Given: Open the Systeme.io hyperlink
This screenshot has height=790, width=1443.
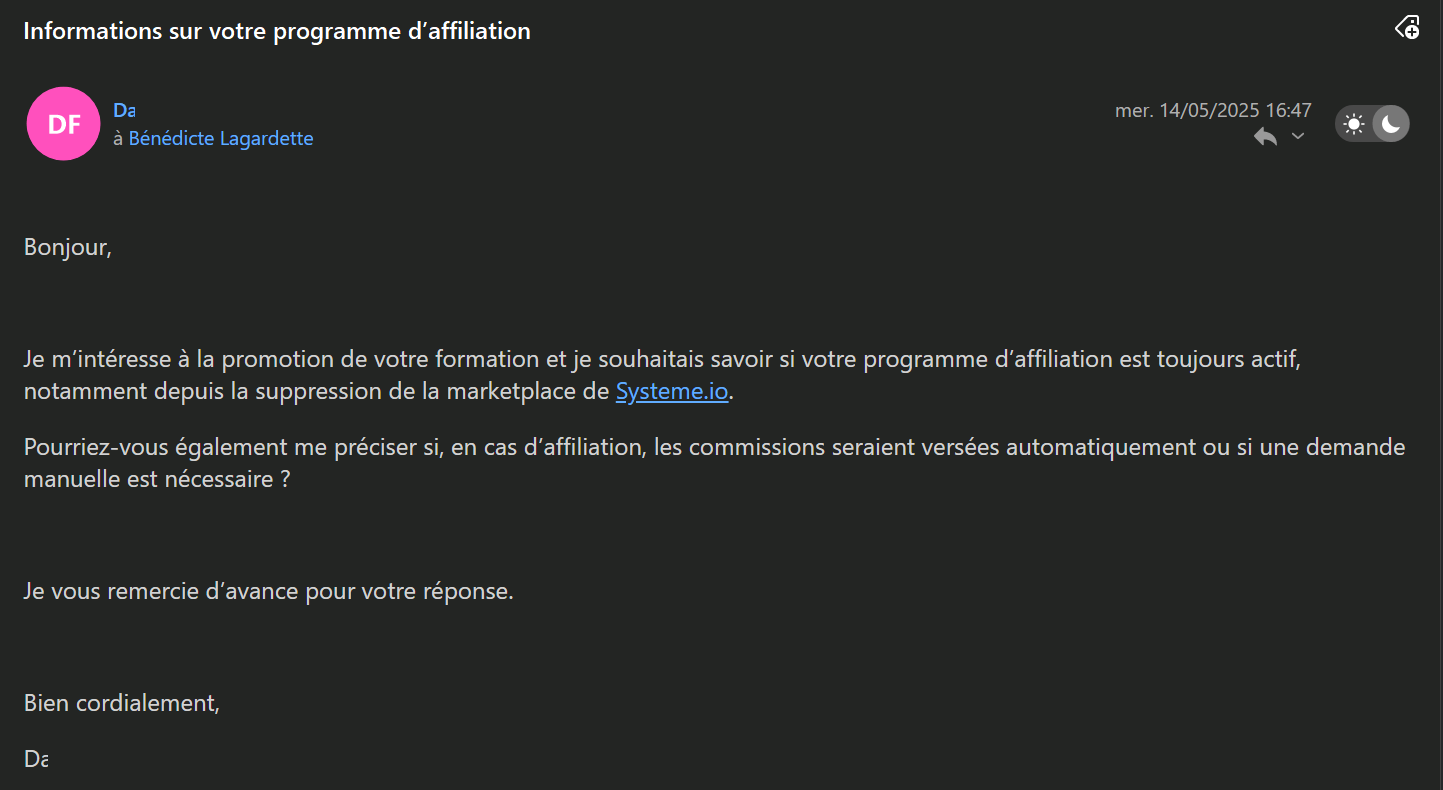Looking at the screenshot, I should tap(672, 391).
